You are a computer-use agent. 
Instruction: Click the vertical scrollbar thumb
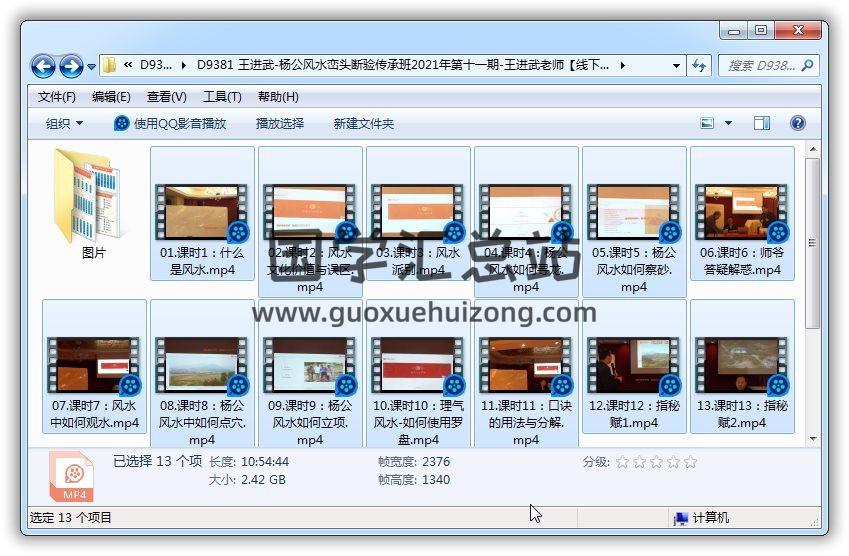[x=812, y=243]
